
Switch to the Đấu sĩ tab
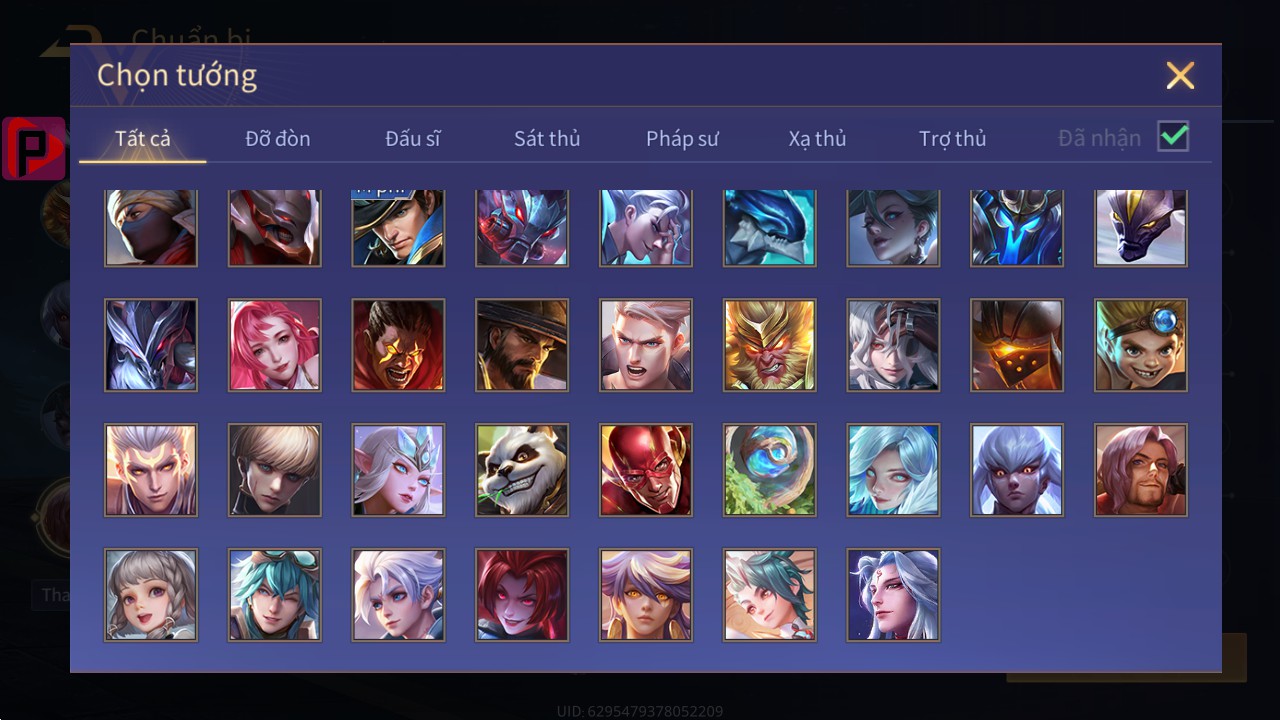coord(413,138)
